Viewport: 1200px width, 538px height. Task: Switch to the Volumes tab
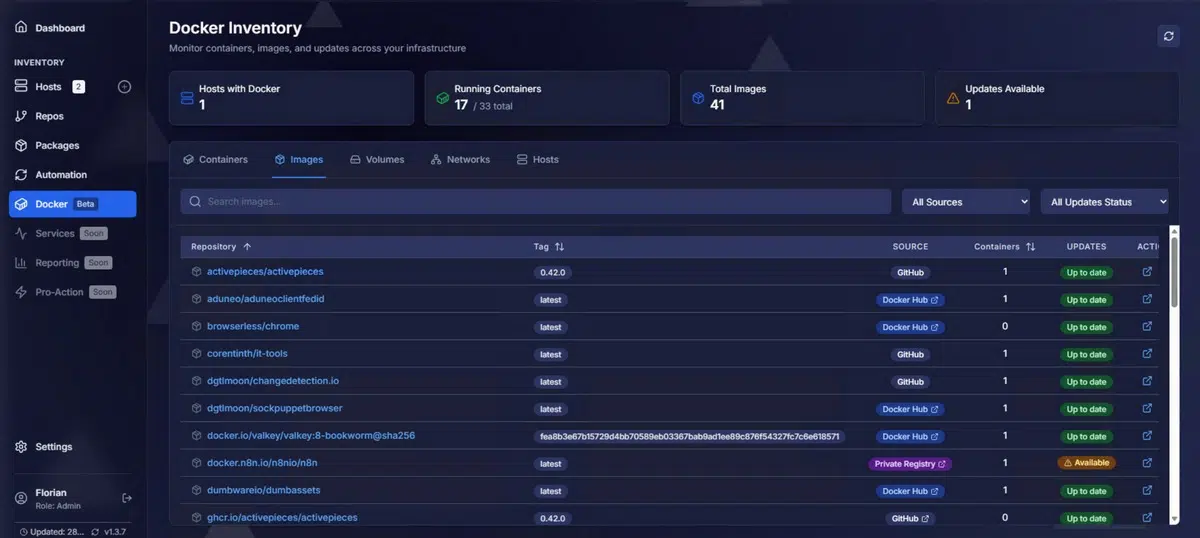[377, 160]
